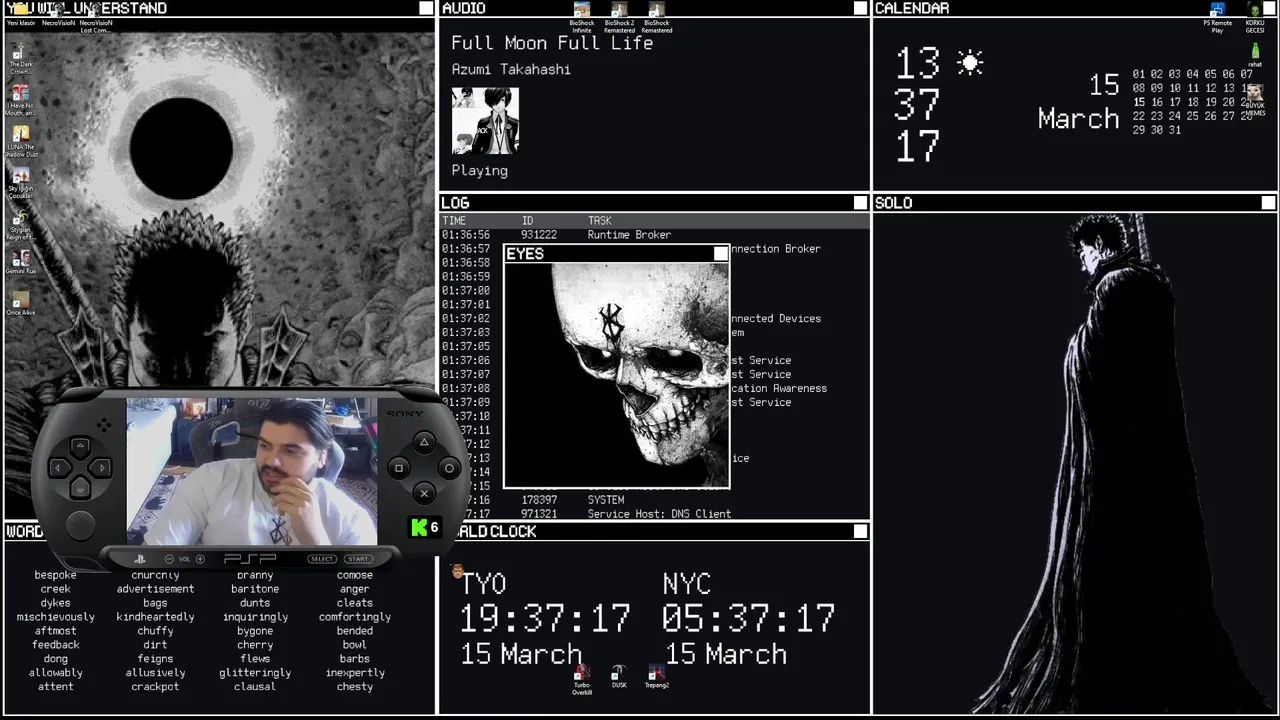The width and height of the screenshot is (1280, 720).
Task: Click the skull image in EYES window
Action: (617, 376)
